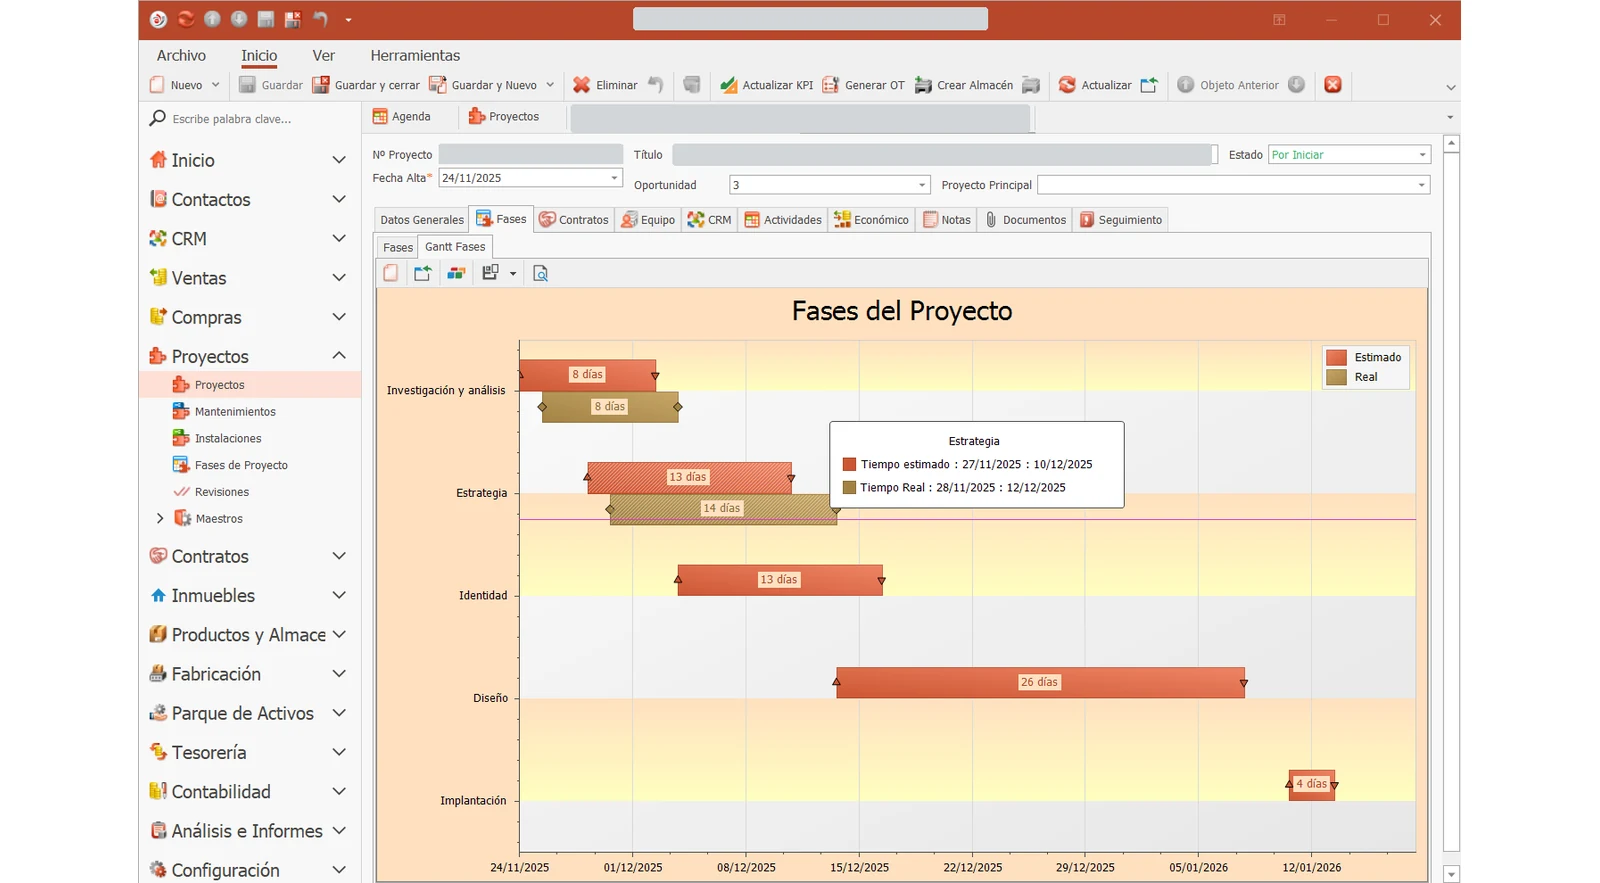The width and height of the screenshot is (1600, 883).
Task: Open the Proyecto Principal dropdown
Action: pyautogui.click(x=1421, y=185)
